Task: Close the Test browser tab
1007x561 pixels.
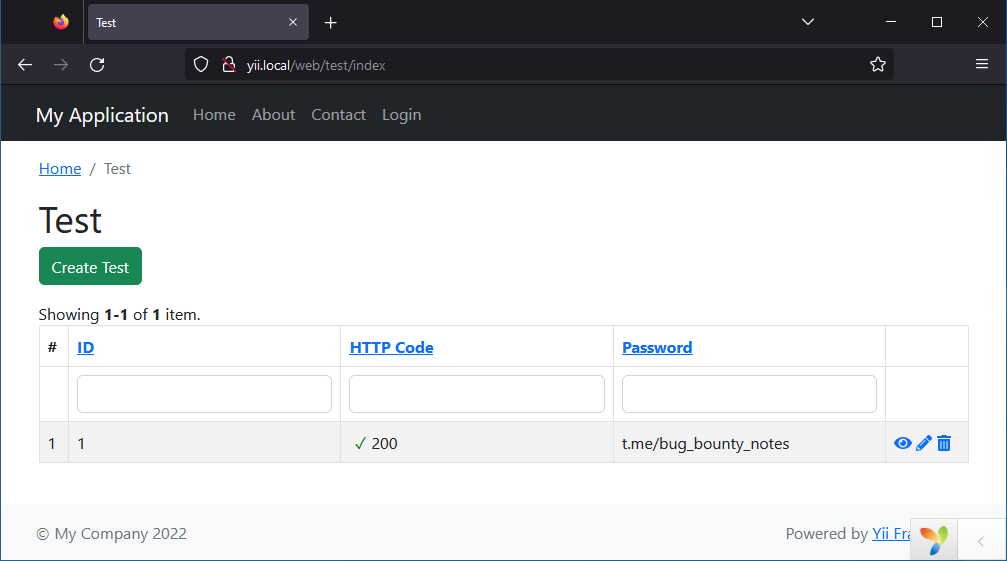Action: point(293,22)
